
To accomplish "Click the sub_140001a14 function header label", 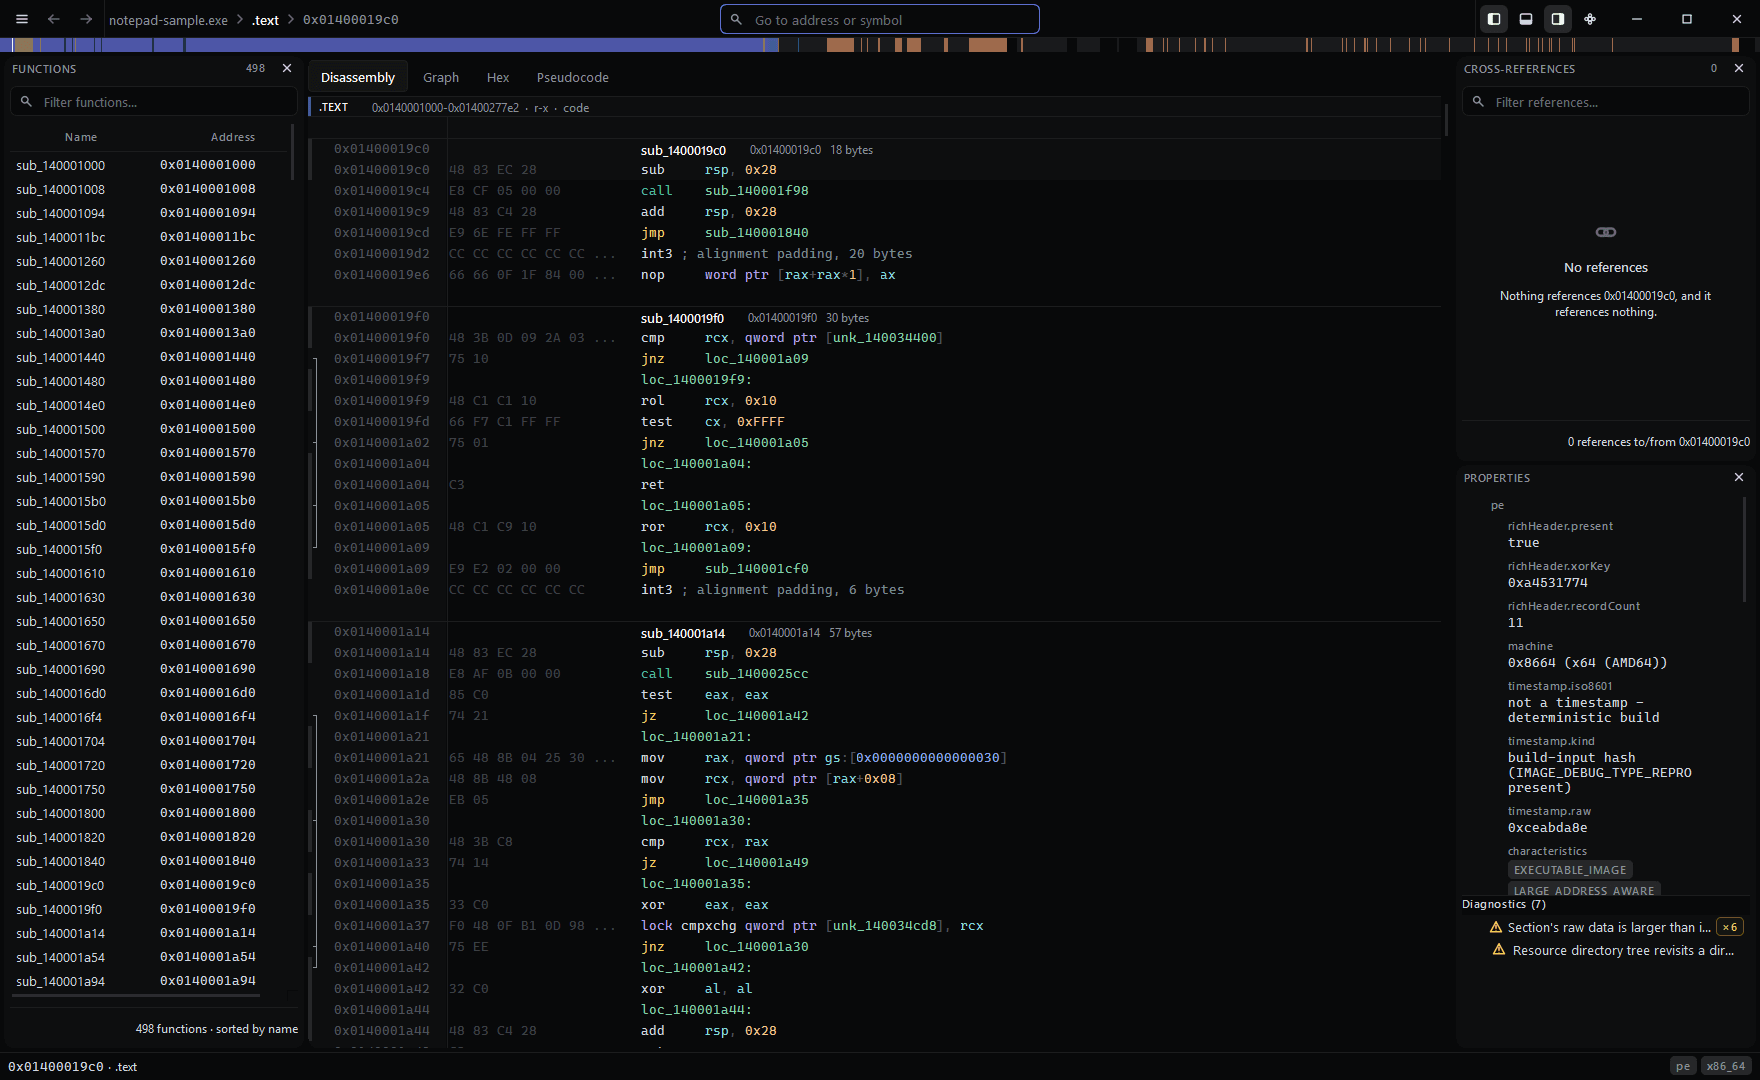I will click(683, 633).
